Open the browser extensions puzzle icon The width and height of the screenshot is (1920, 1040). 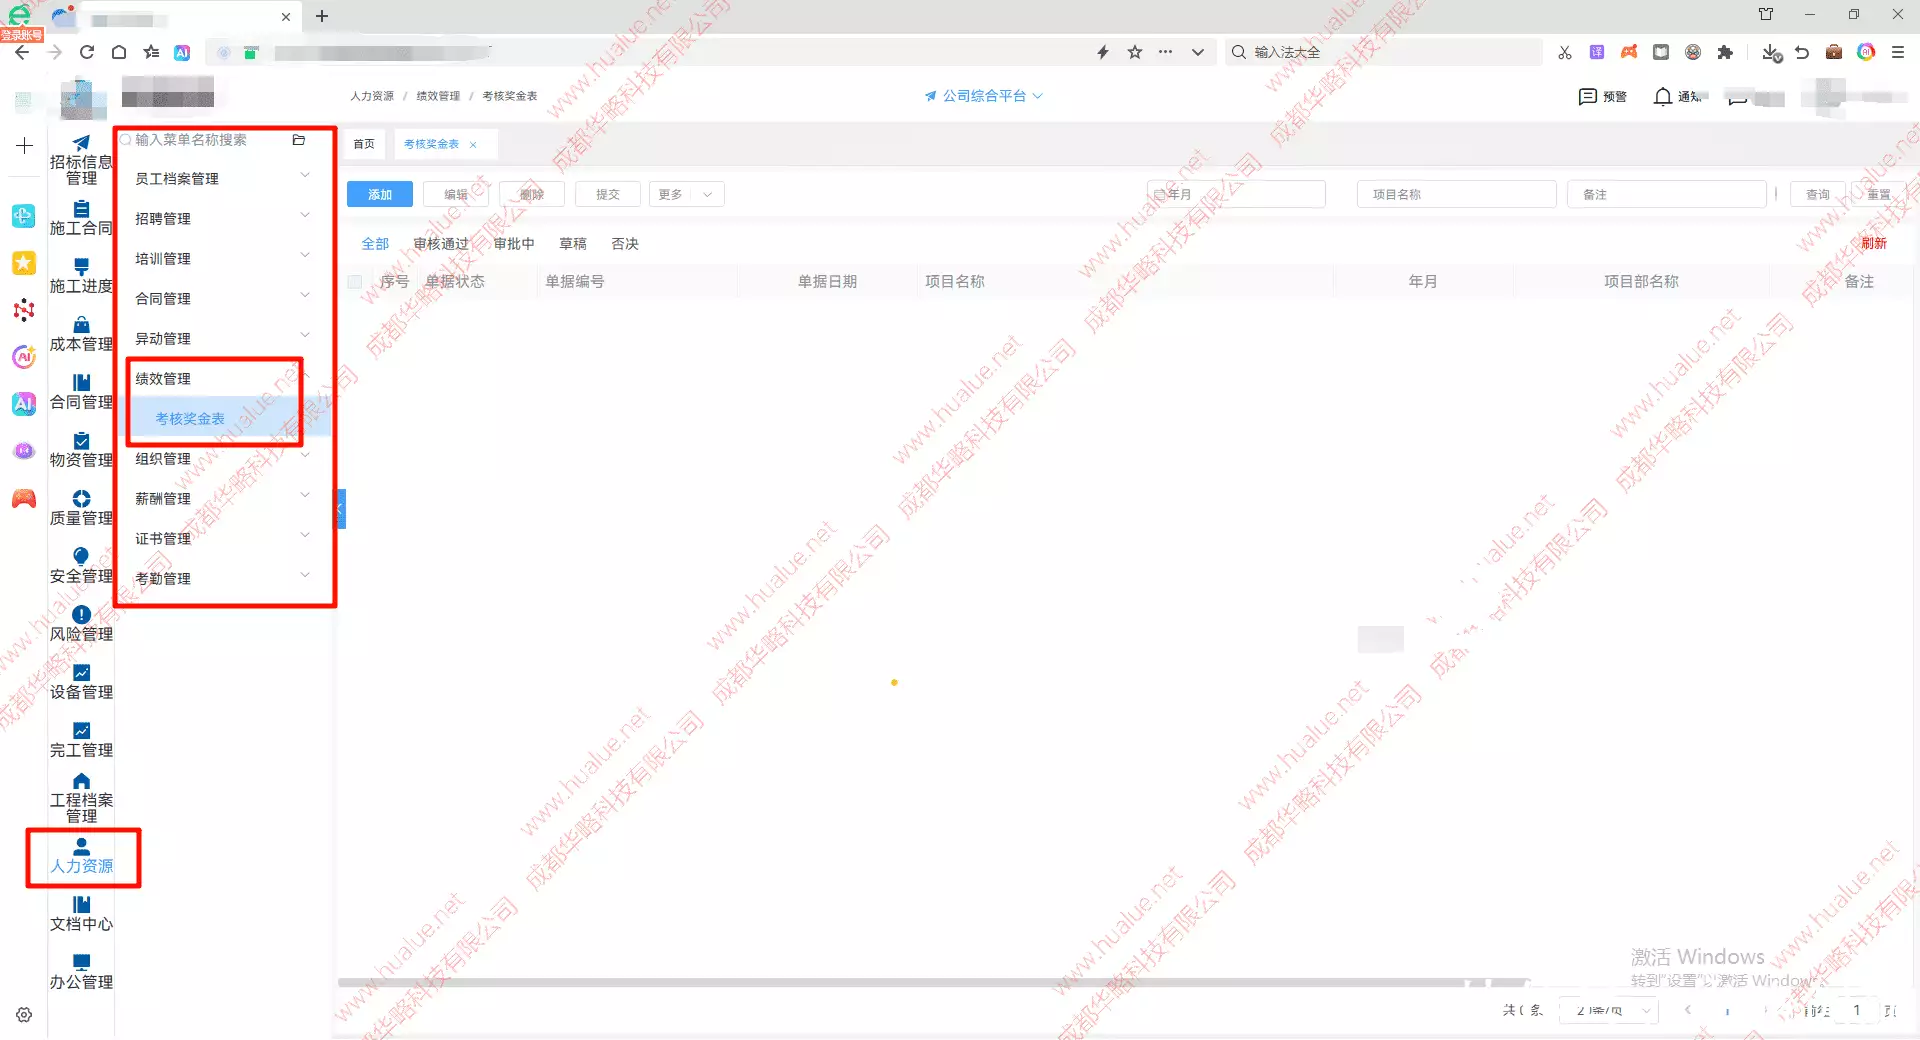[x=1725, y=52]
